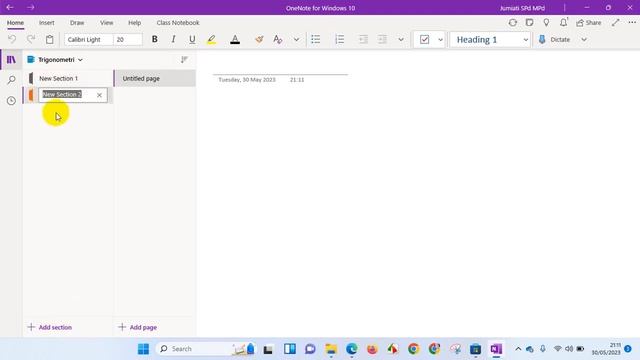Switch to the Home tab
This screenshot has width=640, height=360.
point(15,23)
